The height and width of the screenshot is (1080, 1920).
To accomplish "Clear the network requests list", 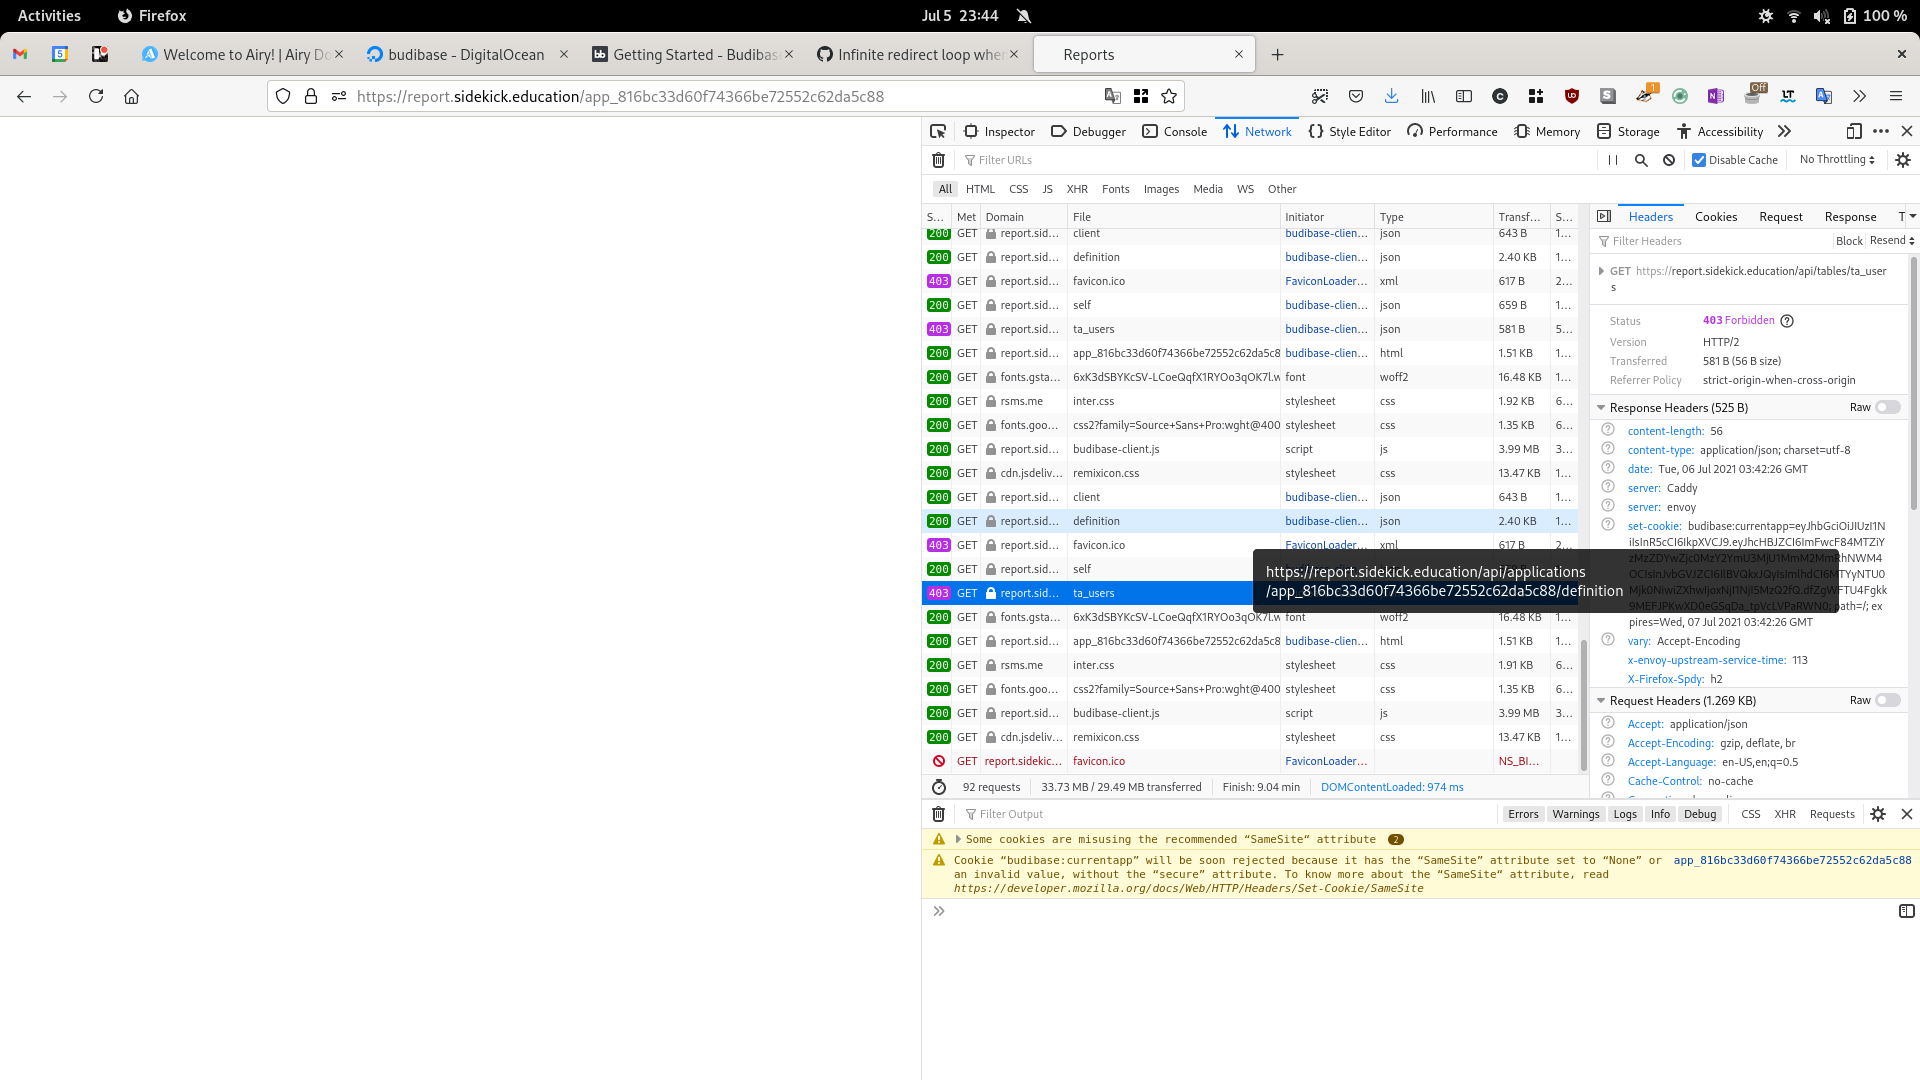I will click(938, 160).
